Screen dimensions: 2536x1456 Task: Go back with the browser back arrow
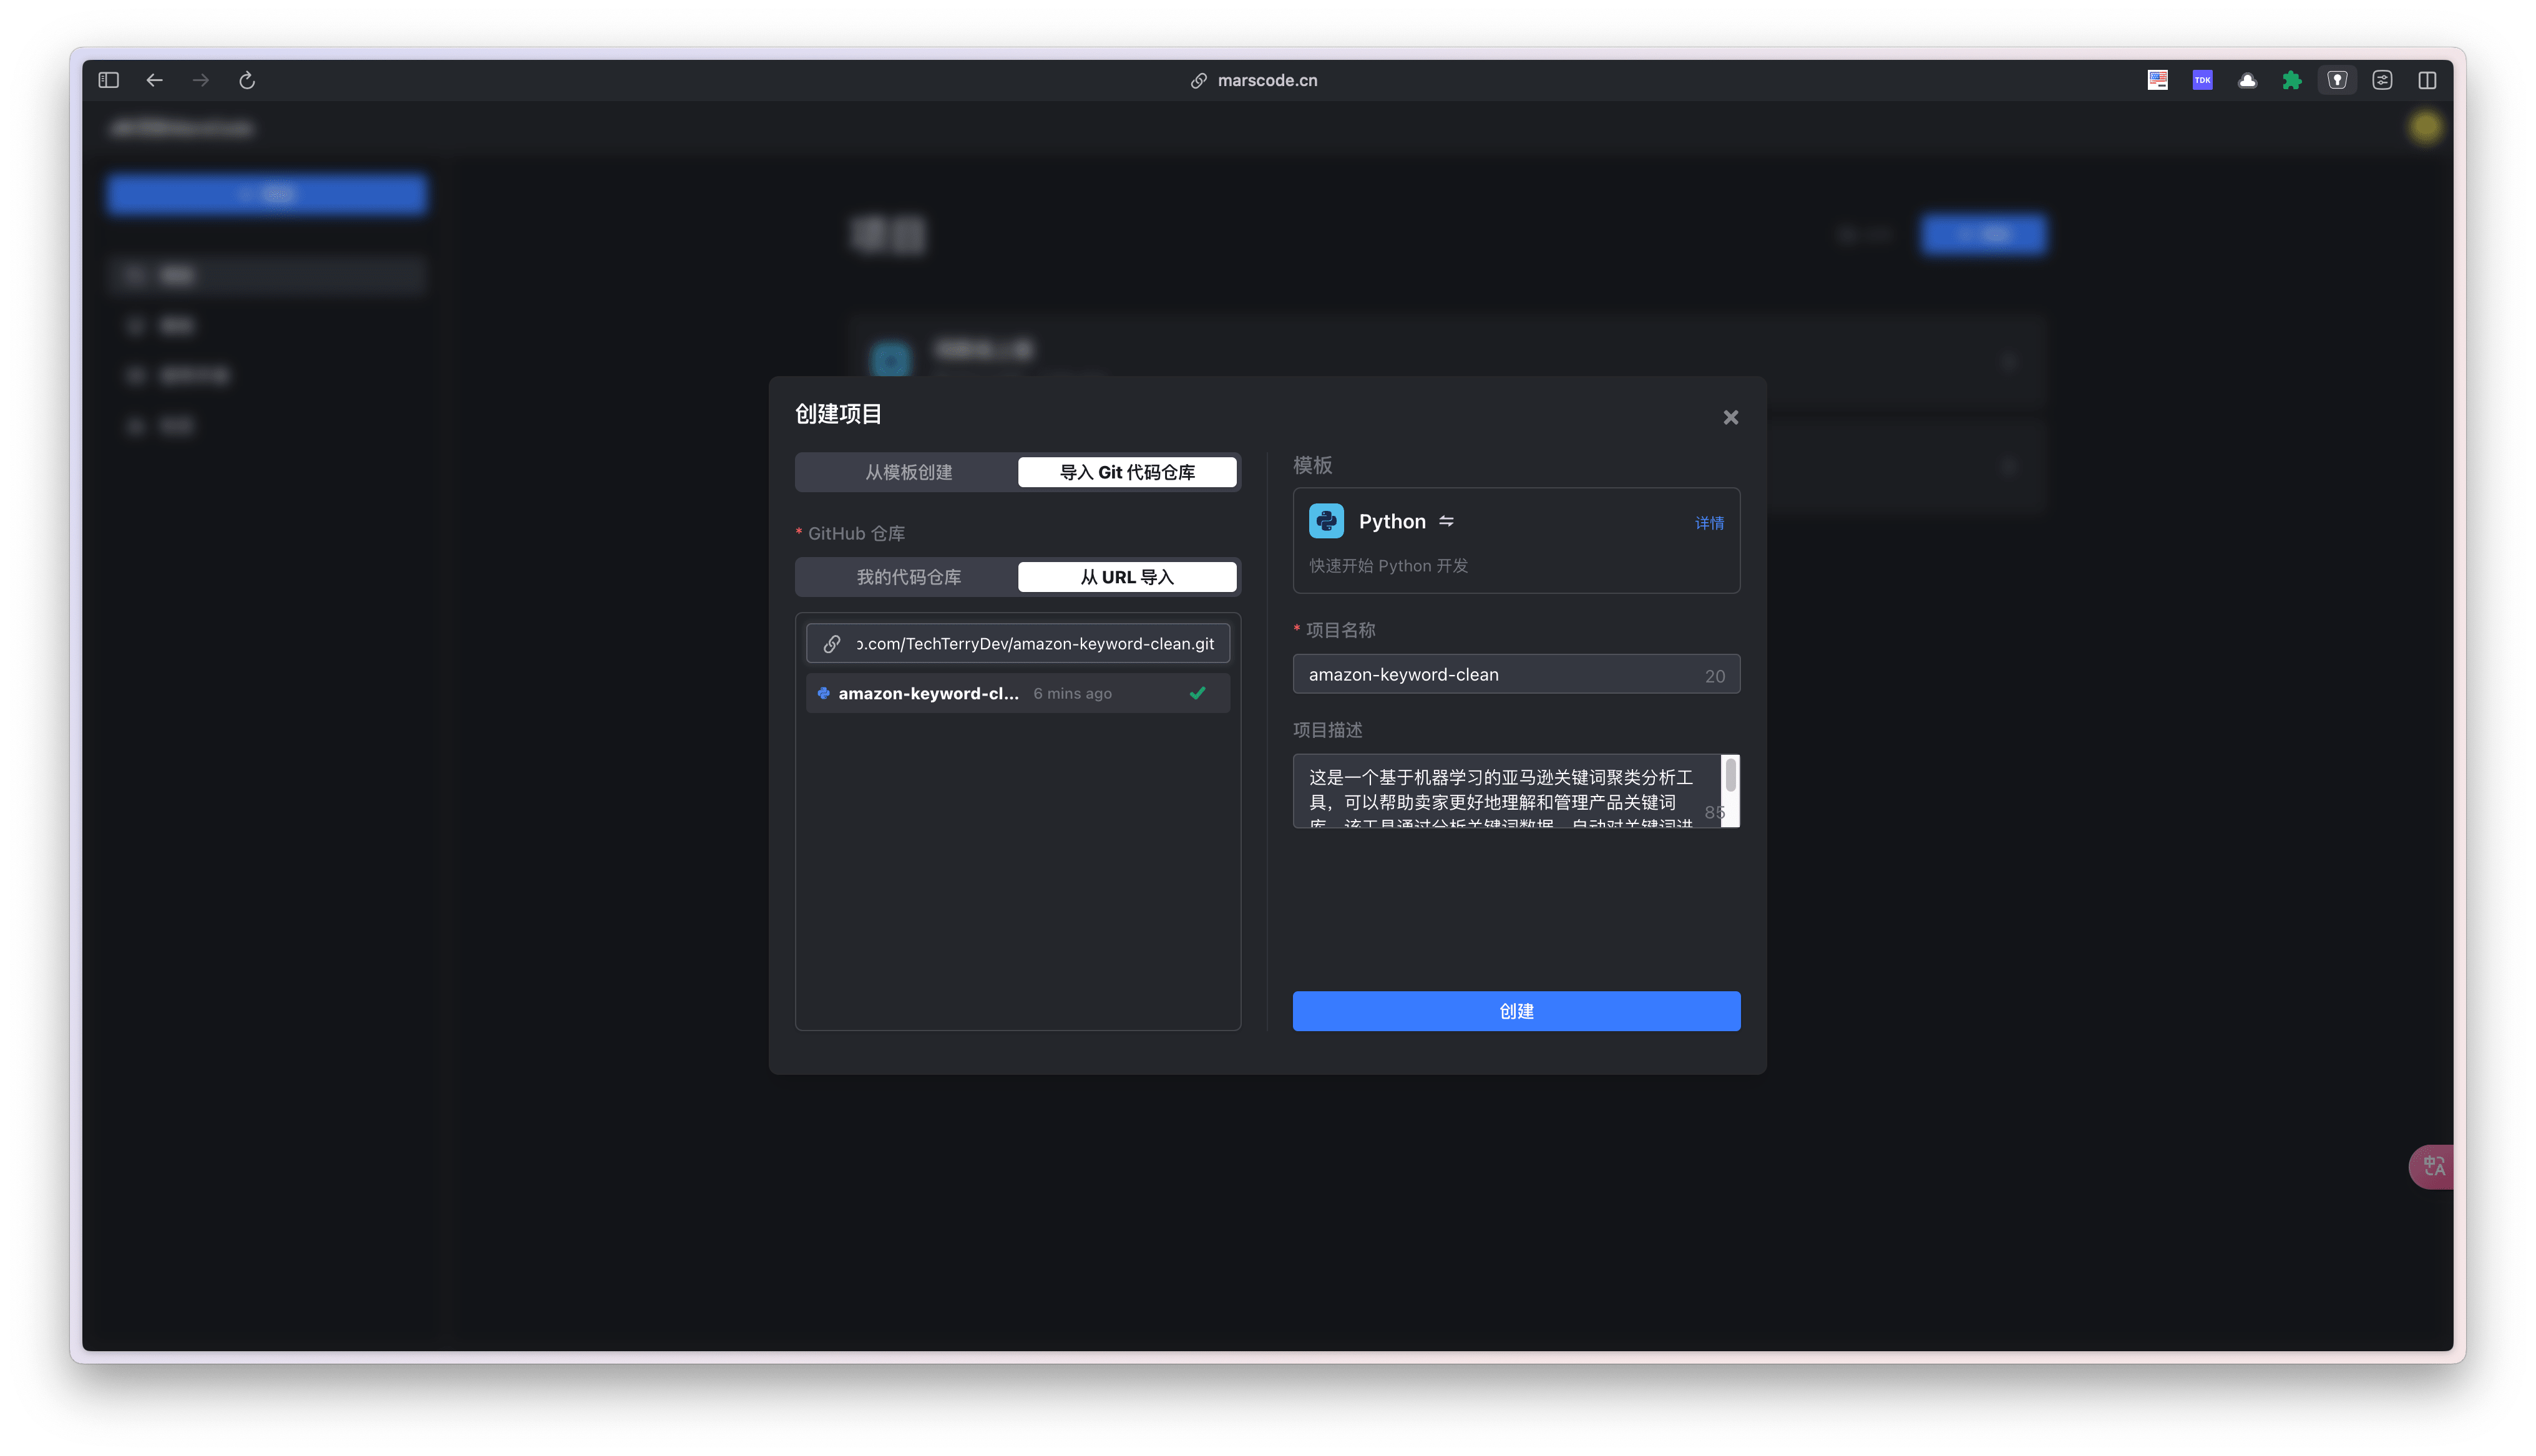pos(155,80)
